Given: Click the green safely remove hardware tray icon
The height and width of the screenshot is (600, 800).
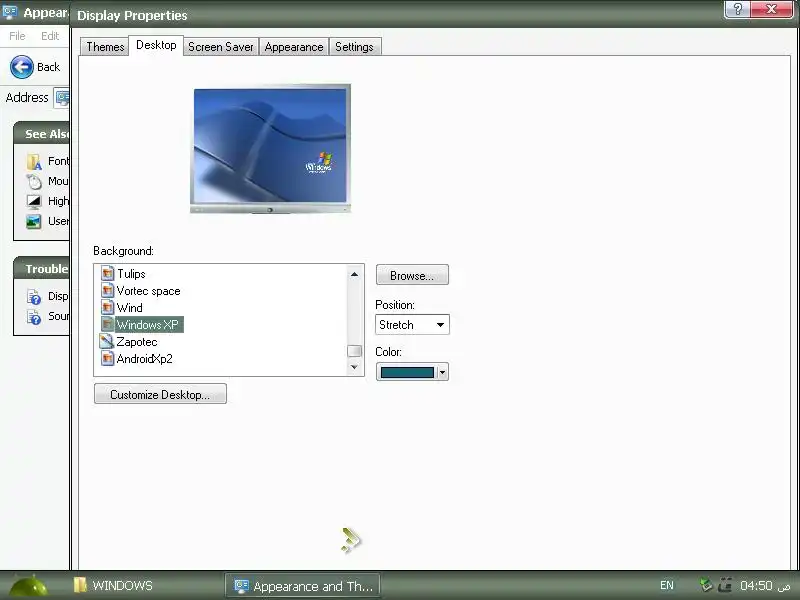Looking at the screenshot, I should coord(706,585).
